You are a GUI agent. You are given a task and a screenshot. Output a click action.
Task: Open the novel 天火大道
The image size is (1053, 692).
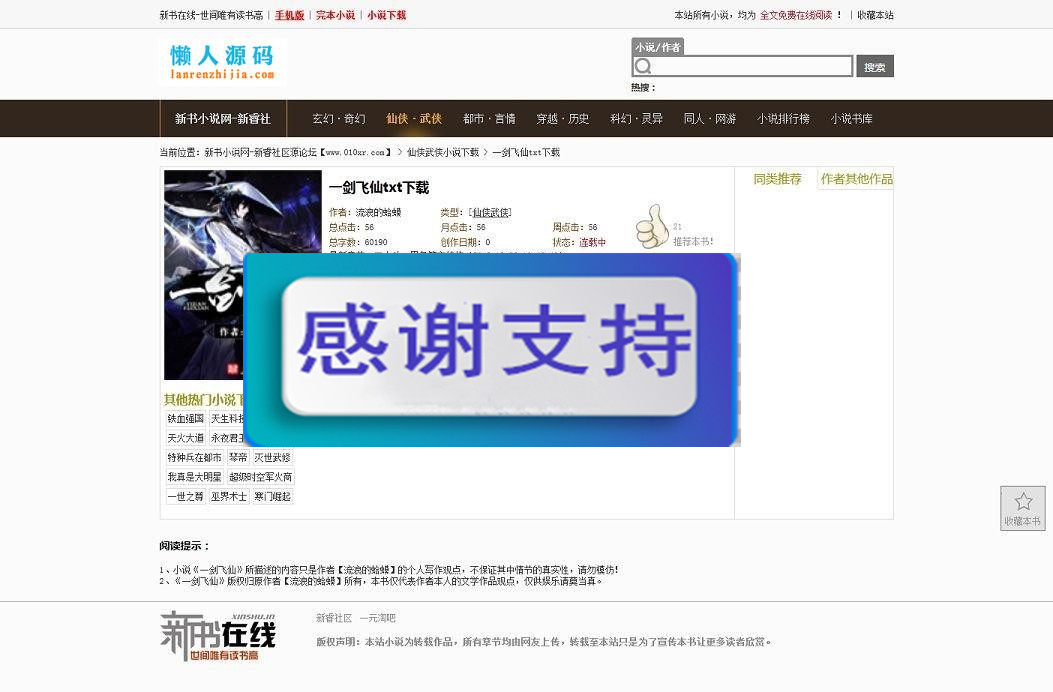tap(185, 438)
